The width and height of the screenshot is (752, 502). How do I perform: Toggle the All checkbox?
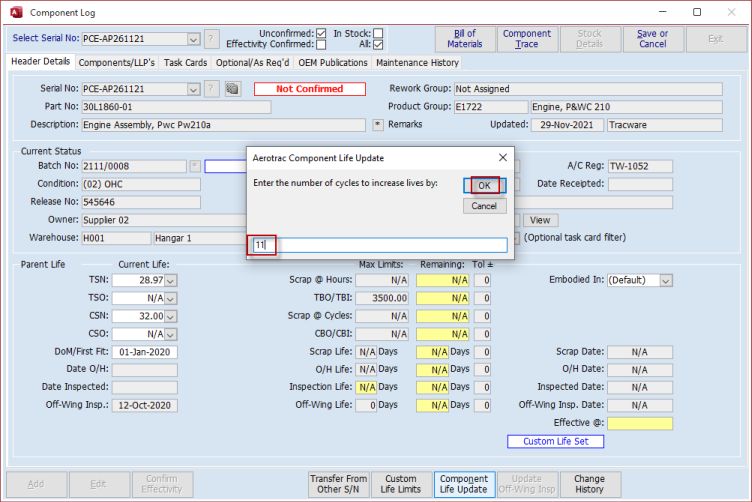(378, 44)
